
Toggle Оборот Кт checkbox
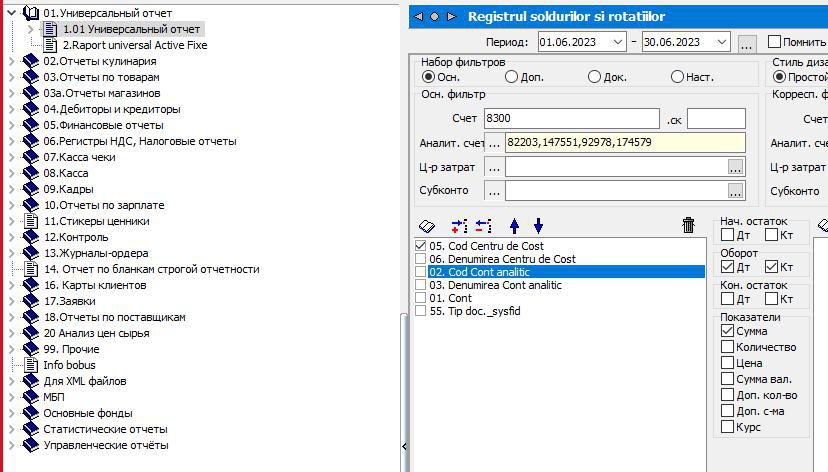[x=771, y=267]
